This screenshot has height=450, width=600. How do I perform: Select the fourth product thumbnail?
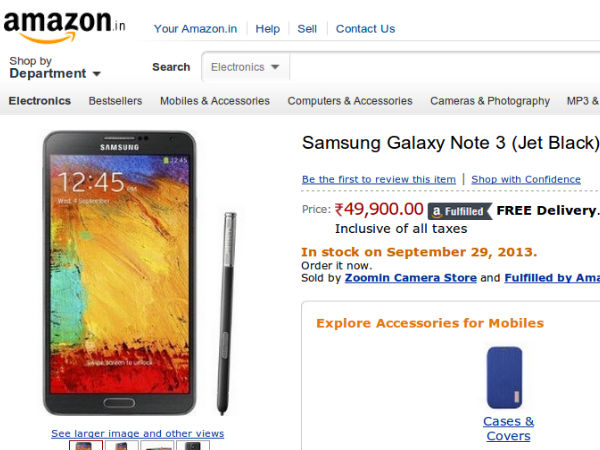tap(193, 445)
